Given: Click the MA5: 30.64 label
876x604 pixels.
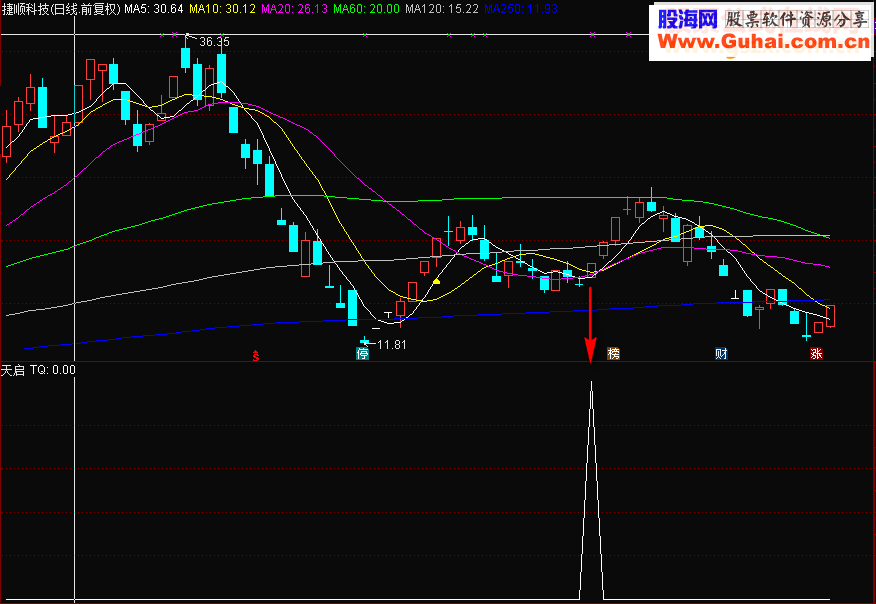Looking at the screenshot, I should [154, 8].
